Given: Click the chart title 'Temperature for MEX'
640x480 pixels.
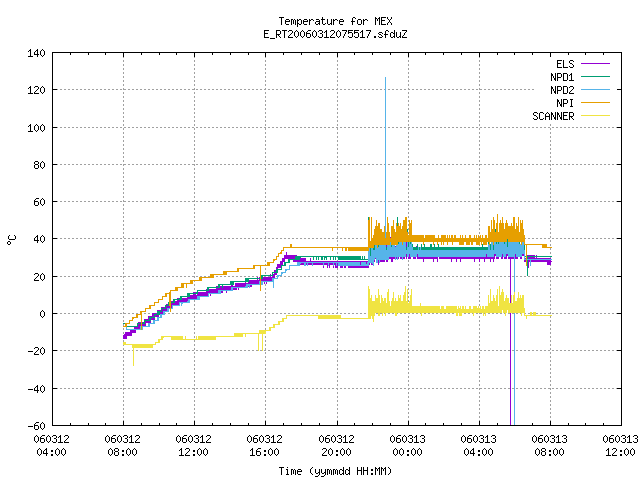Looking at the screenshot, I should (335, 21).
